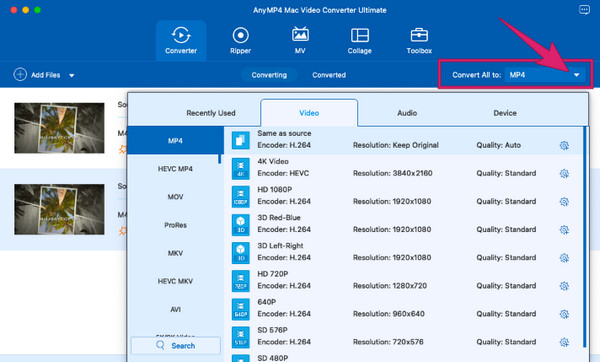Open the feedback chat icon

[x=584, y=10]
